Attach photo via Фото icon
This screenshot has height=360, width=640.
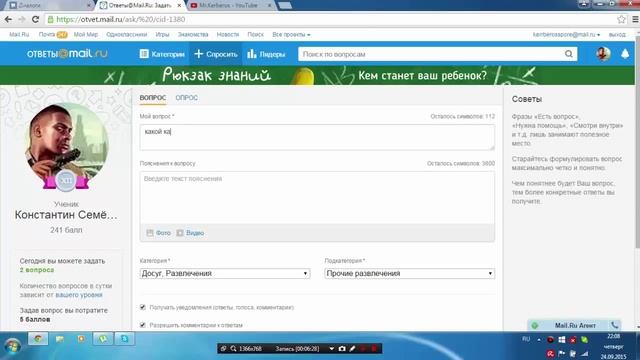pyautogui.click(x=150, y=233)
